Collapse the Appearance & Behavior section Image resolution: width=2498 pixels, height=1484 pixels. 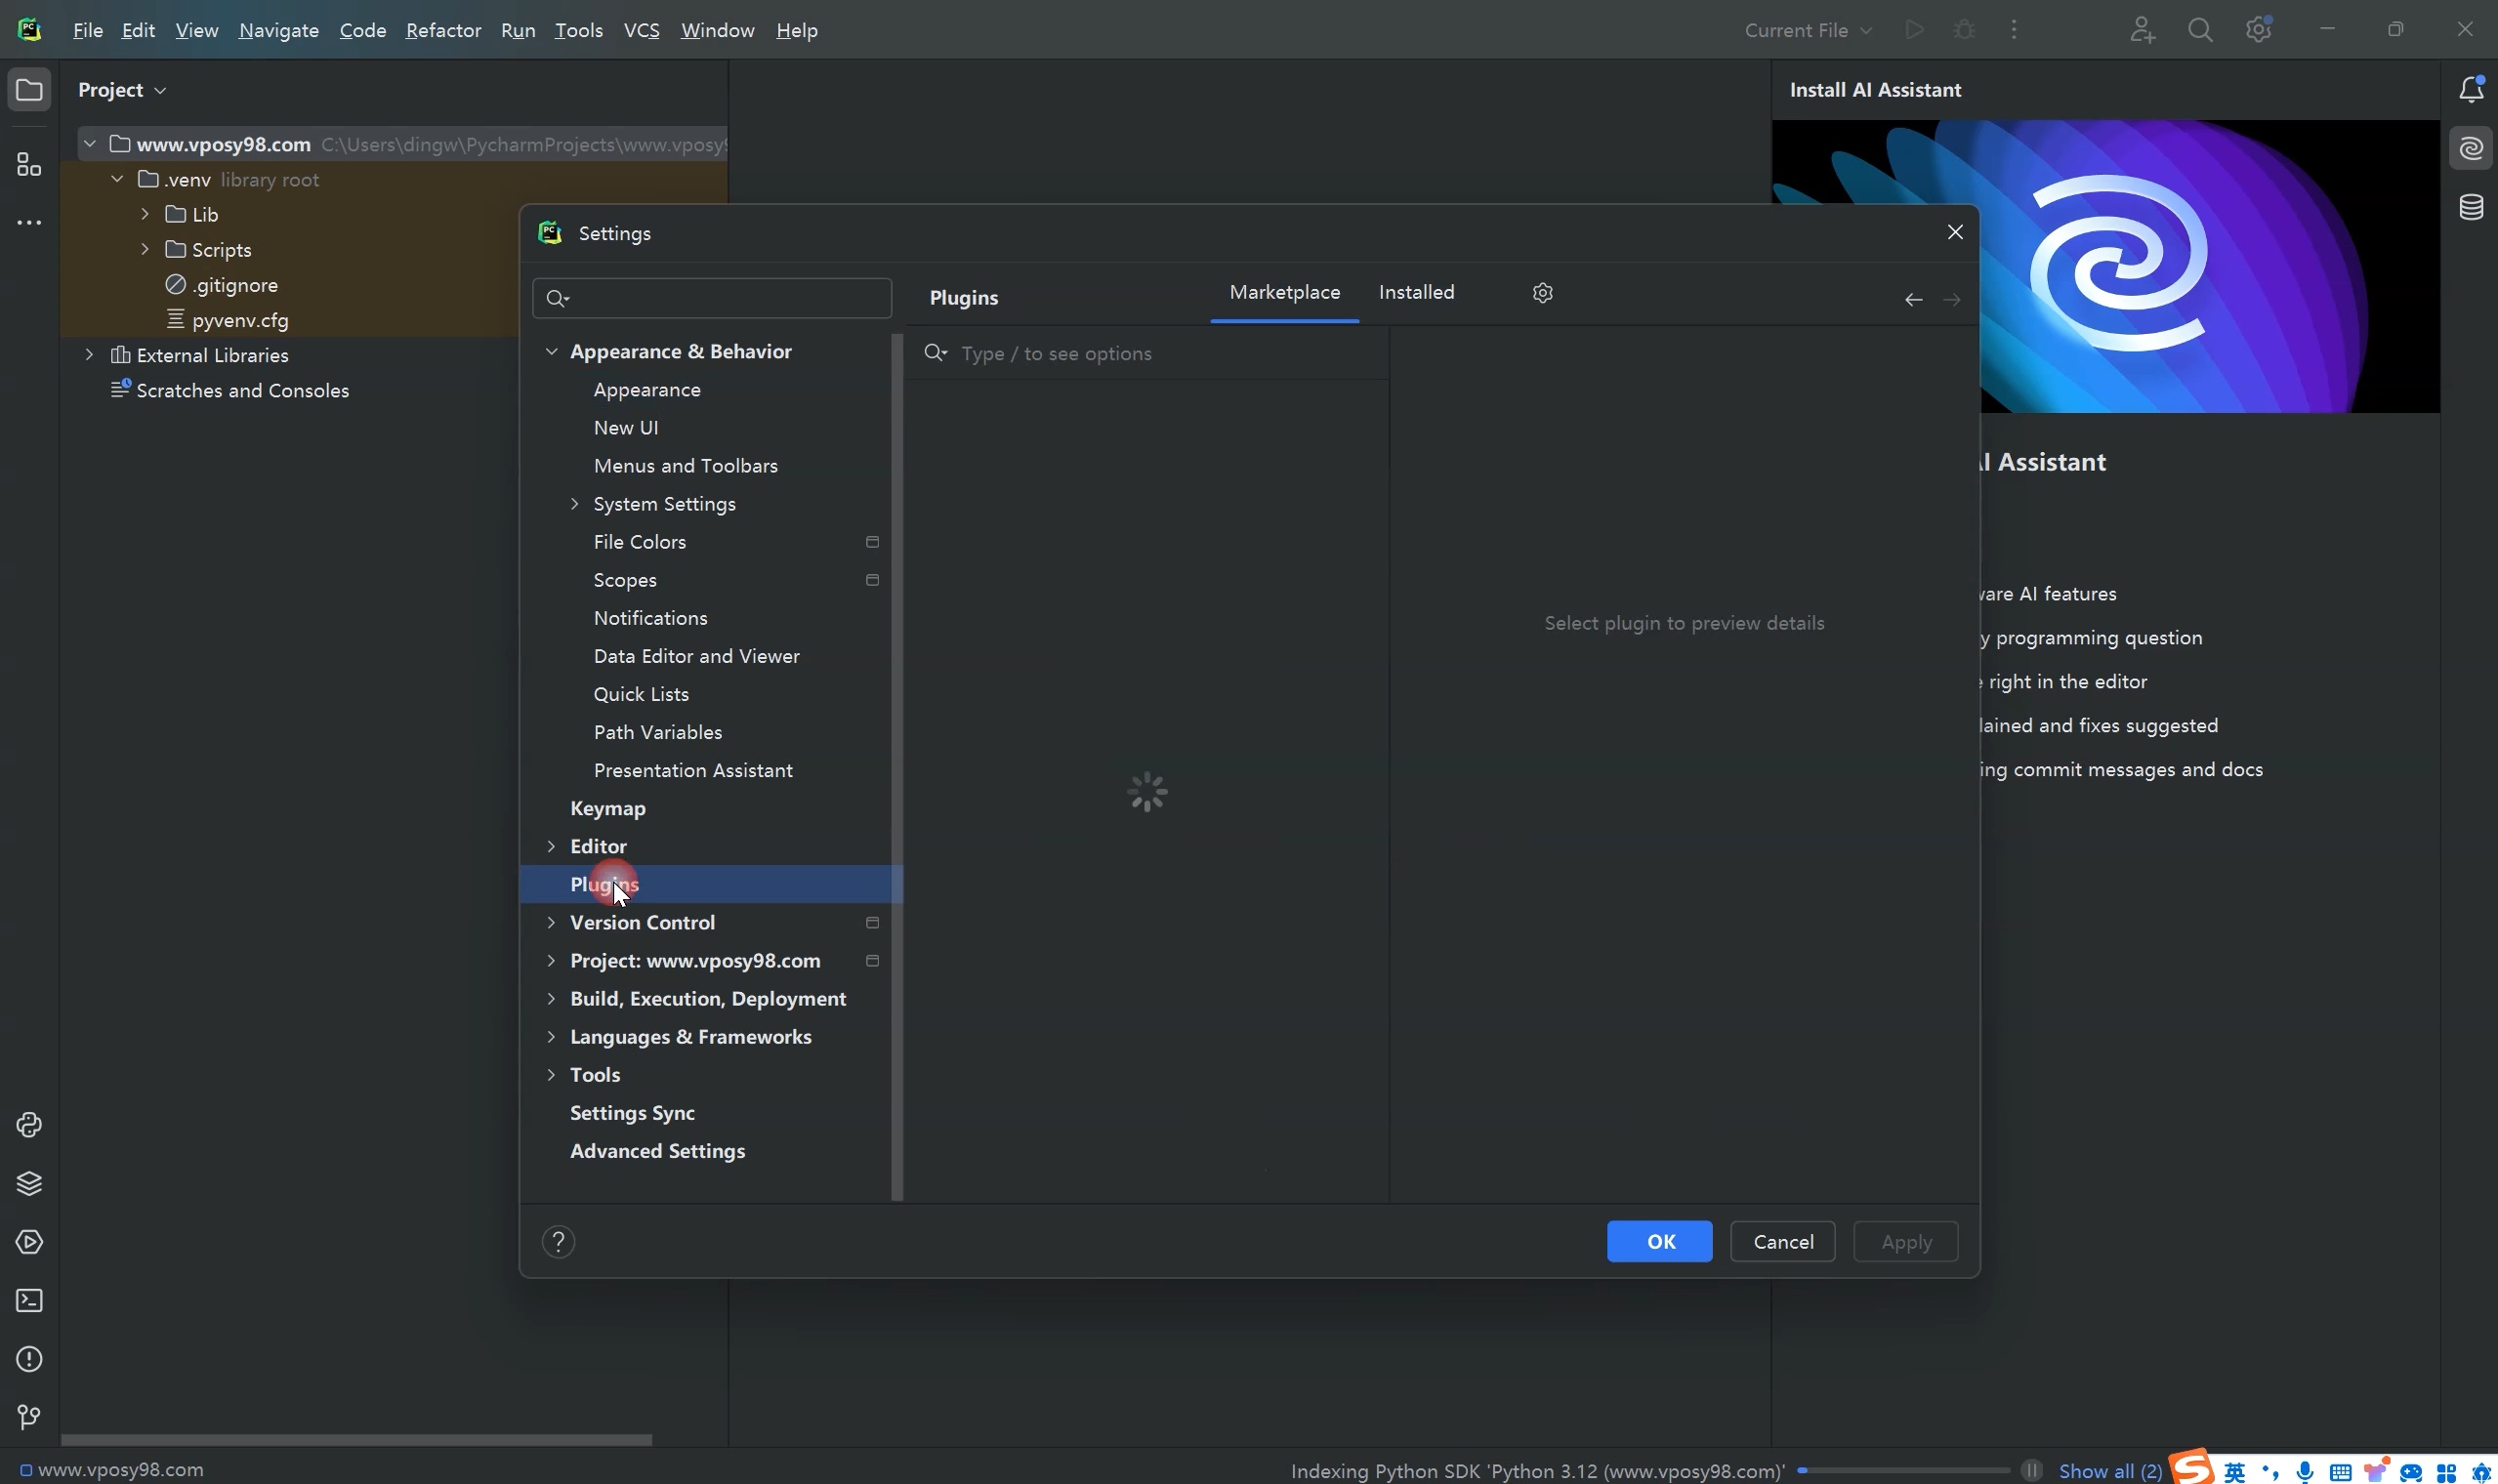pyautogui.click(x=551, y=351)
